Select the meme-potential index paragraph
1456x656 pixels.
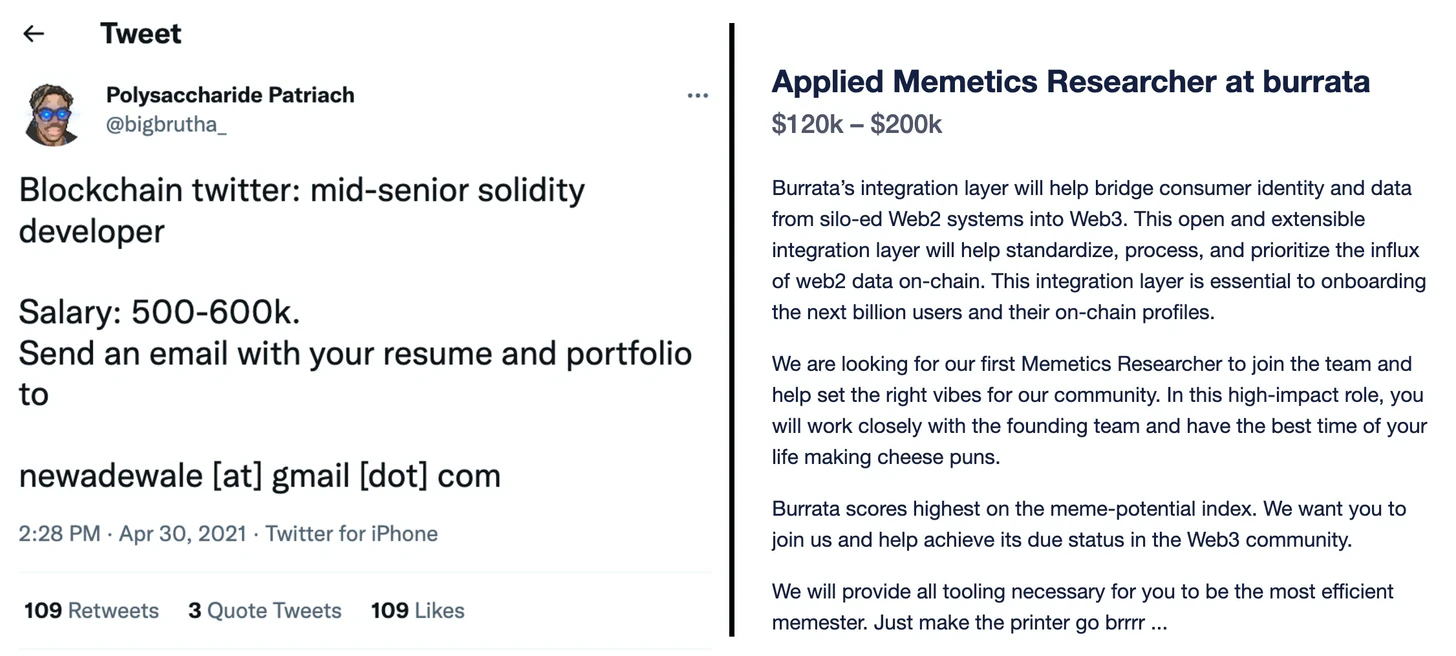pyautogui.click(x=1089, y=524)
